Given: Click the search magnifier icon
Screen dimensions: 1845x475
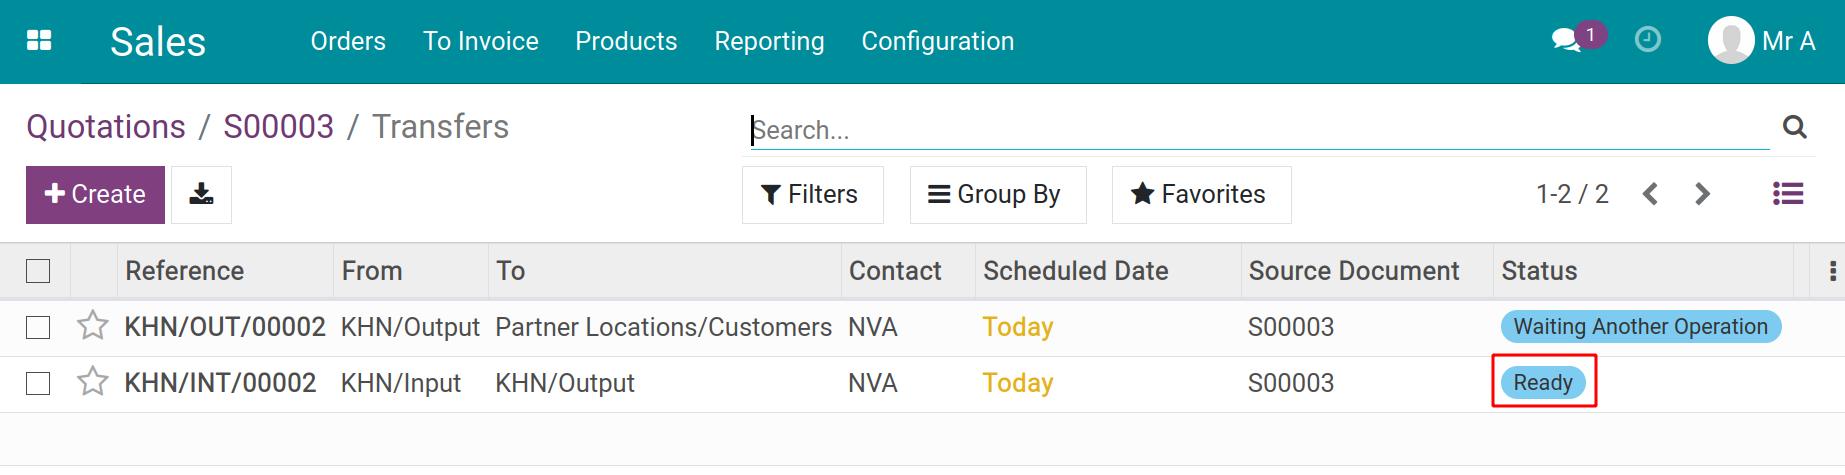Looking at the screenshot, I should pos(1795,128).
